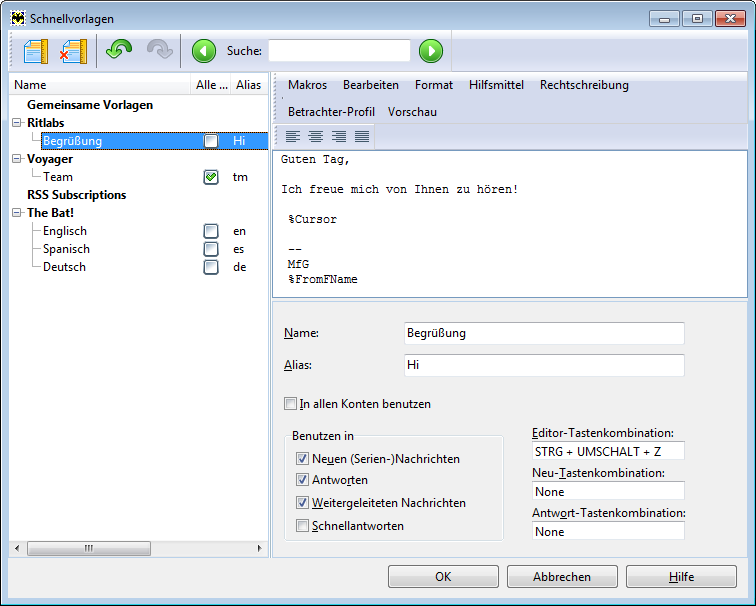Click the delete template icon with red X
The width and height of the screenshot is (756, 606).
(73, 50)
